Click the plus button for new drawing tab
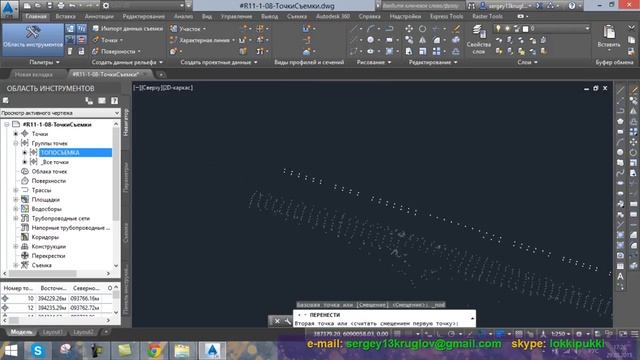The width and height of the screenshot is (640, 360). pyautogui.click(x=161, y=75)
